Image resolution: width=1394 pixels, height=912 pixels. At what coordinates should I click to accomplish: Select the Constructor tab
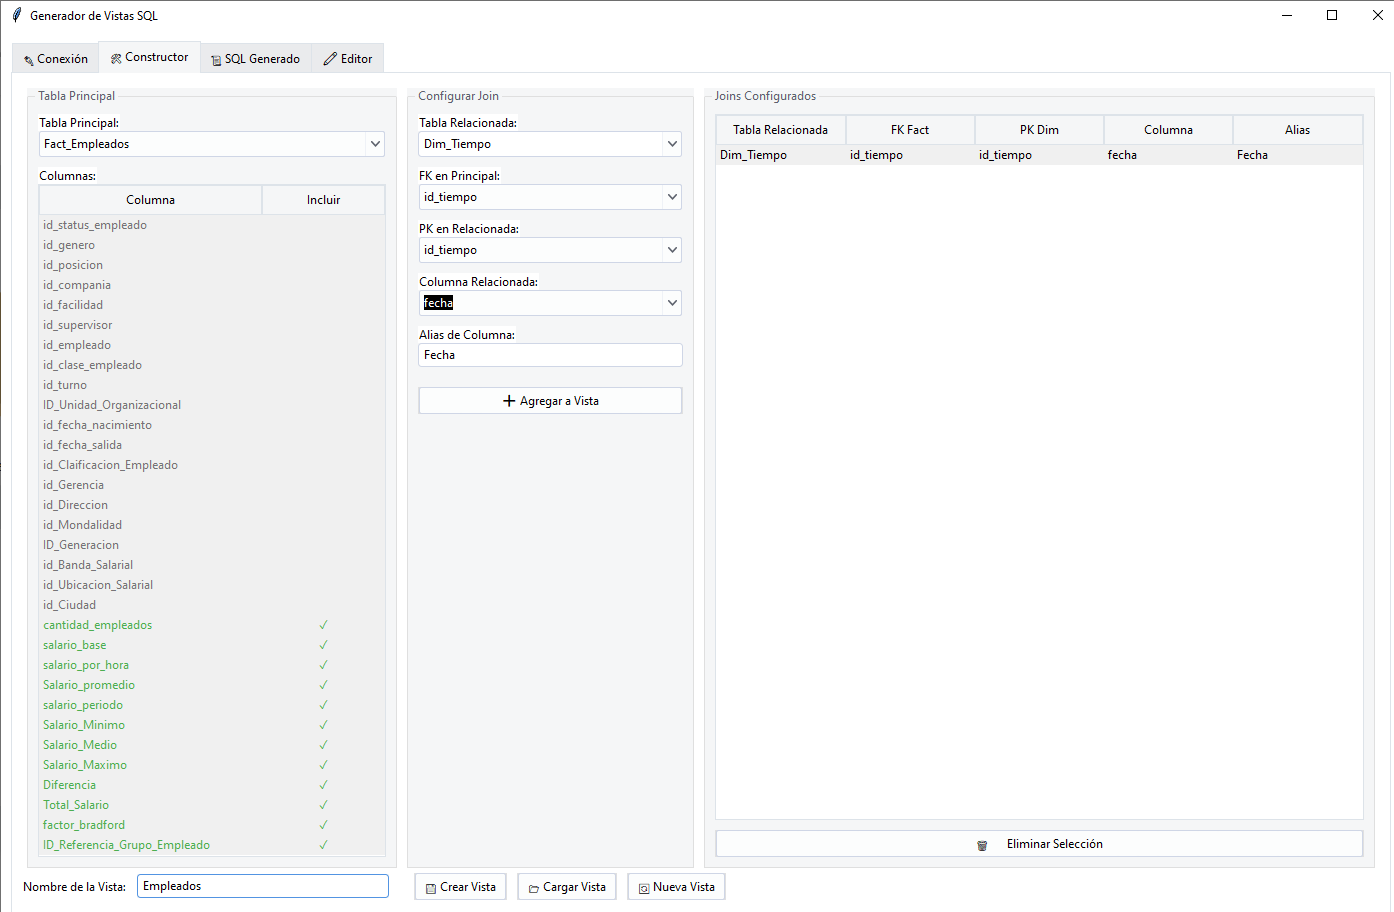[x=149, y=57]
